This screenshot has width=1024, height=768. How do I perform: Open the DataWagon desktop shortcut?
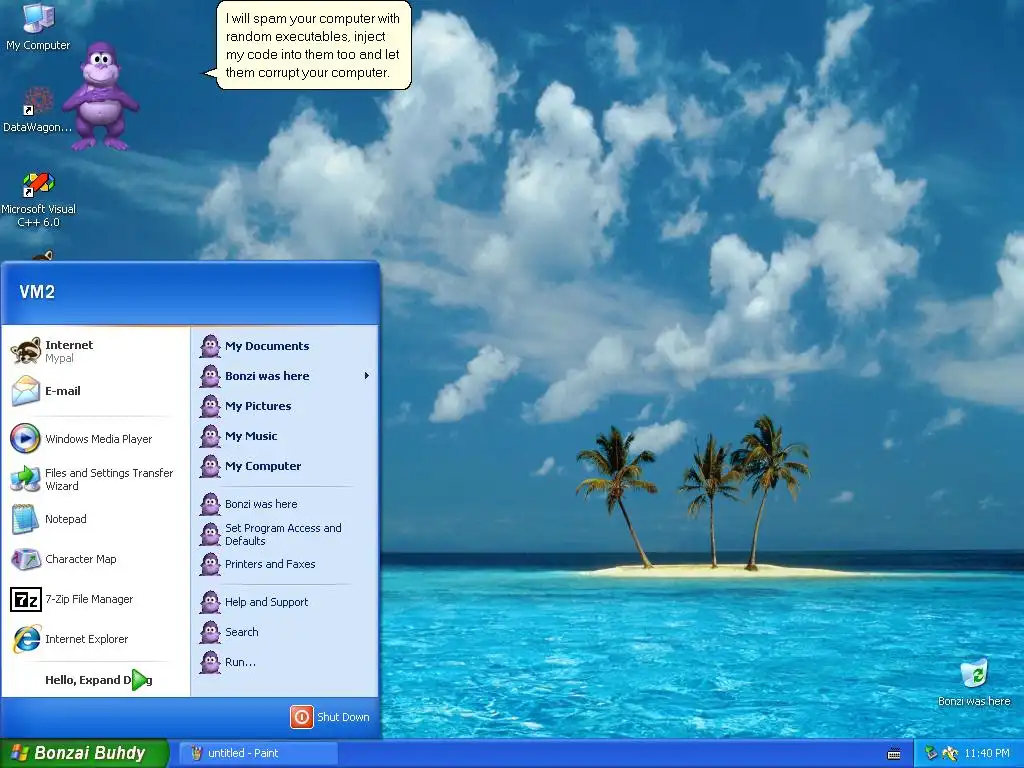pyautogui.click(x=37, y=110)
